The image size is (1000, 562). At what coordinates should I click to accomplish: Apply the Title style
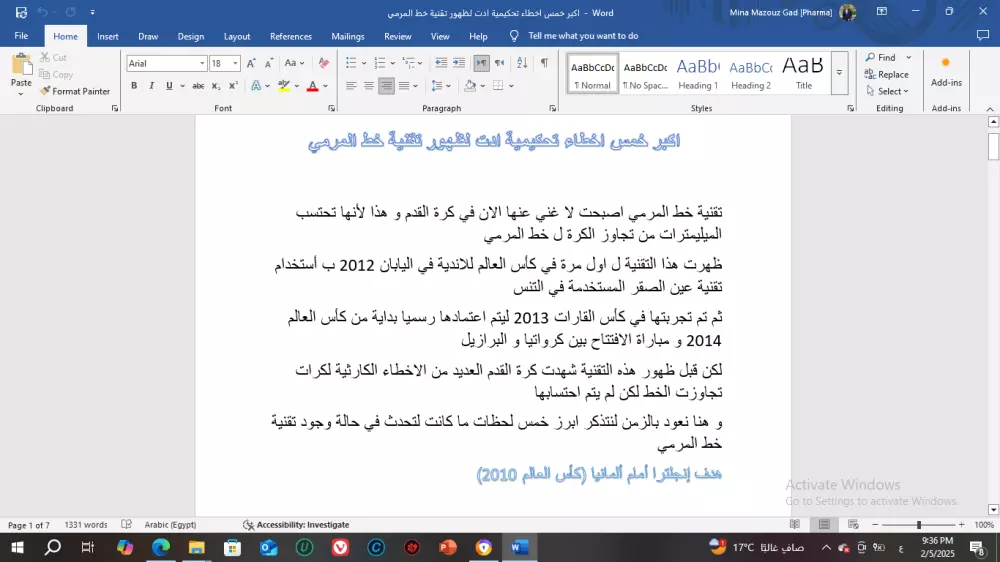(804, 73)
